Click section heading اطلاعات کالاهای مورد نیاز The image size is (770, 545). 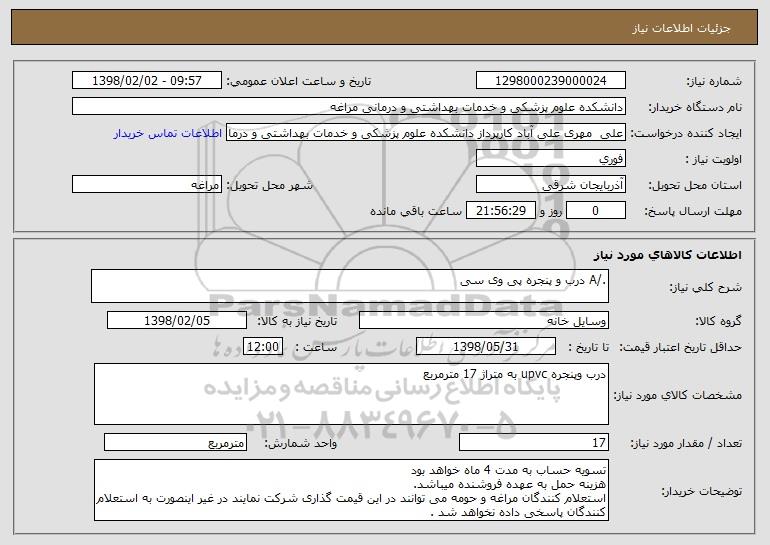pos(667,255)
